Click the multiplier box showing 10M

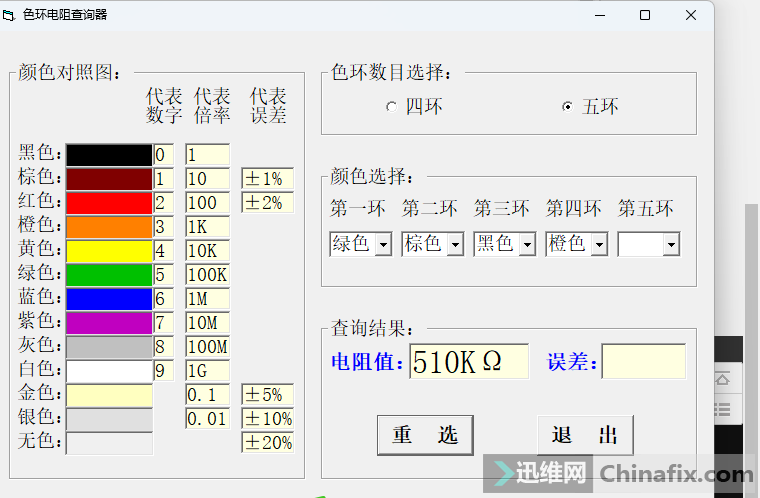point(207,323)
